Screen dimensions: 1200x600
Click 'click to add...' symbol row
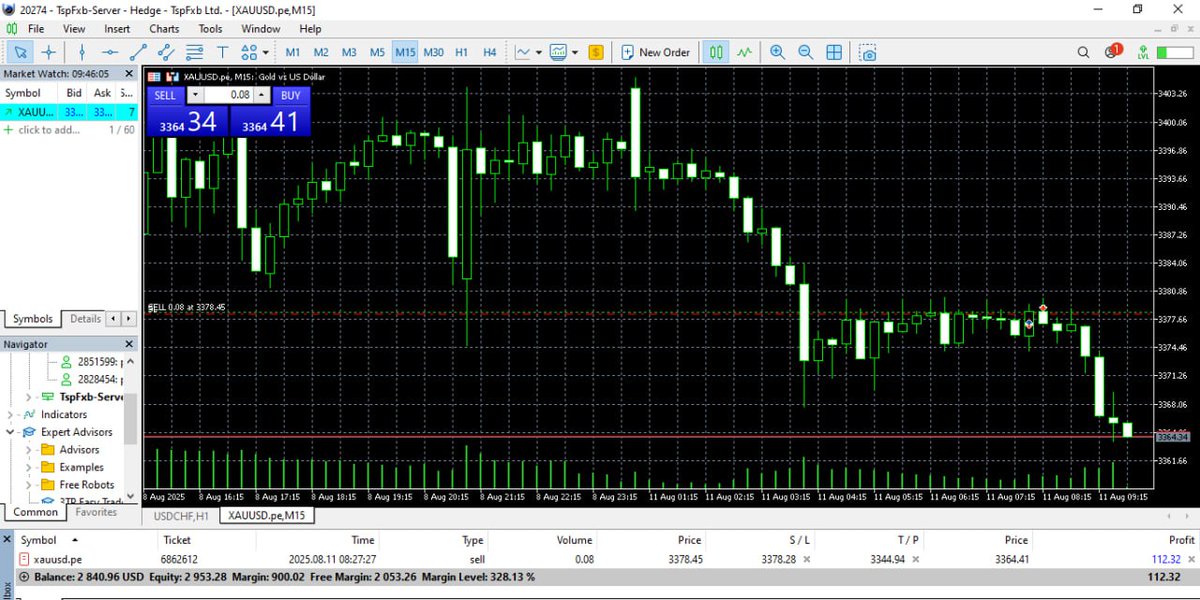(x=47, y=130)
